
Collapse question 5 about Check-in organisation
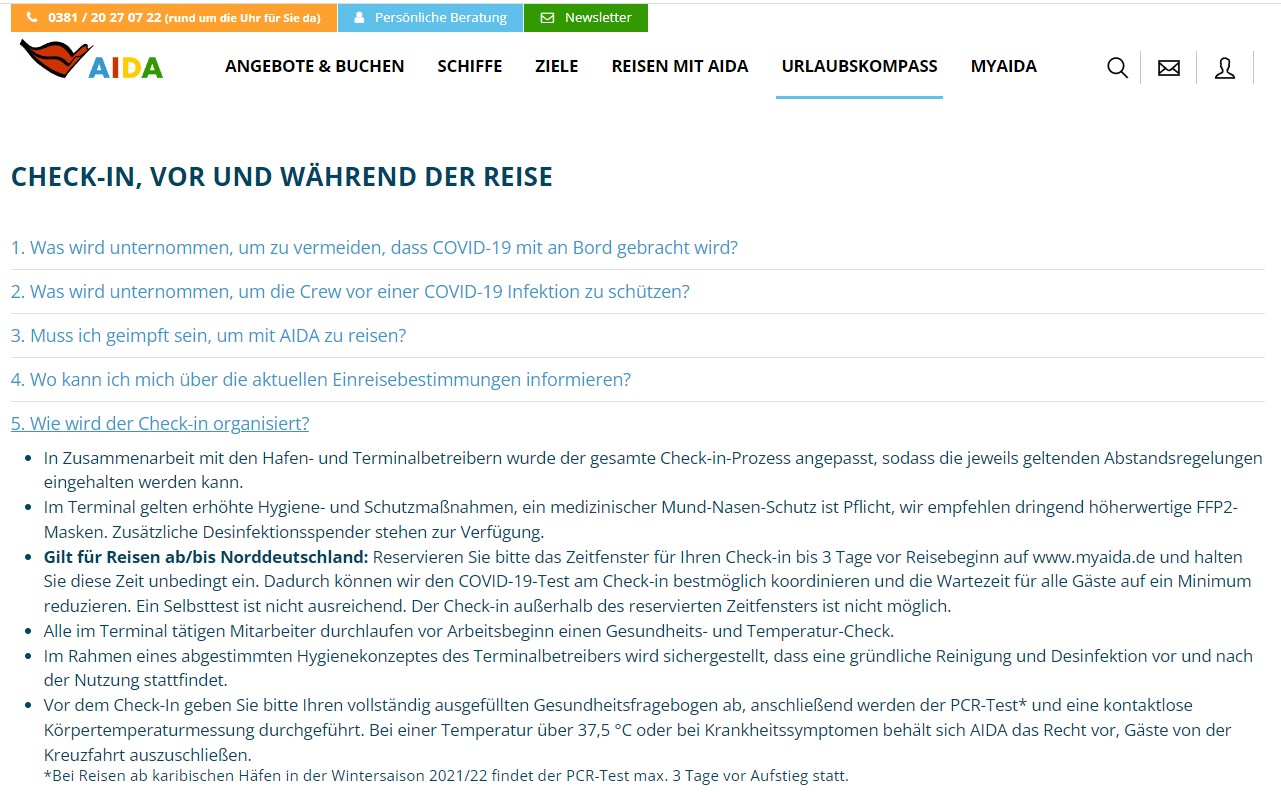160,423
